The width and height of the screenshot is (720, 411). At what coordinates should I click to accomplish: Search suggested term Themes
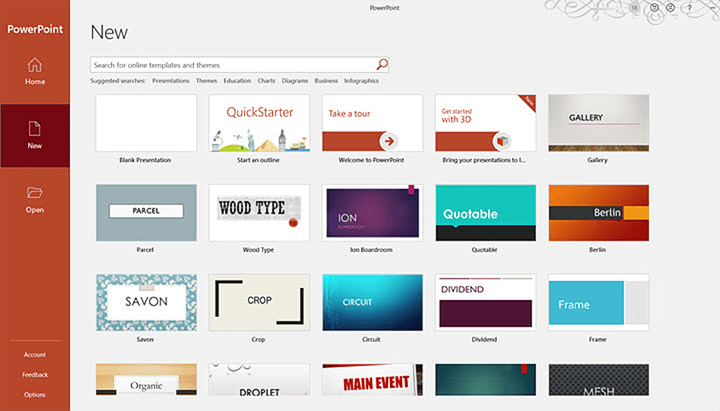(206, 81)
